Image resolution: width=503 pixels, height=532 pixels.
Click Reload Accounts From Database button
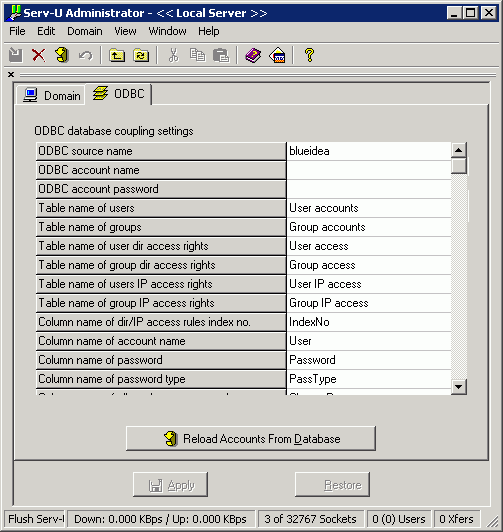pyautogui.click(x=251, y=439)
